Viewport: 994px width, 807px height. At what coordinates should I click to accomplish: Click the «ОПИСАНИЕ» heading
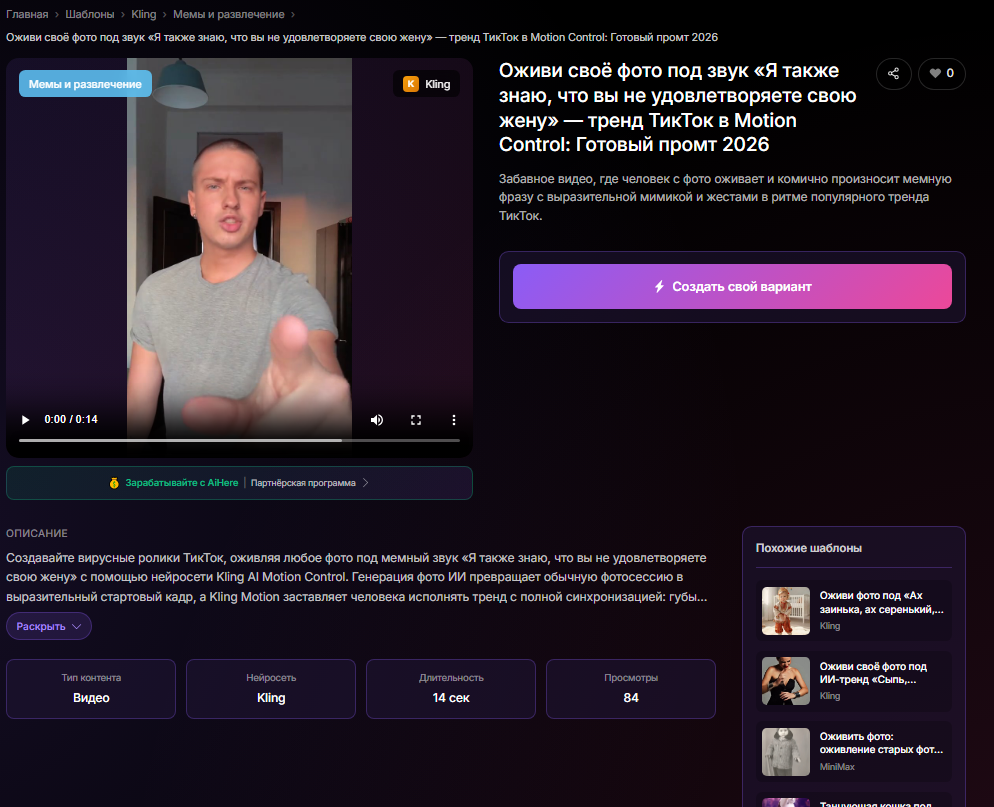coord(37,533)
